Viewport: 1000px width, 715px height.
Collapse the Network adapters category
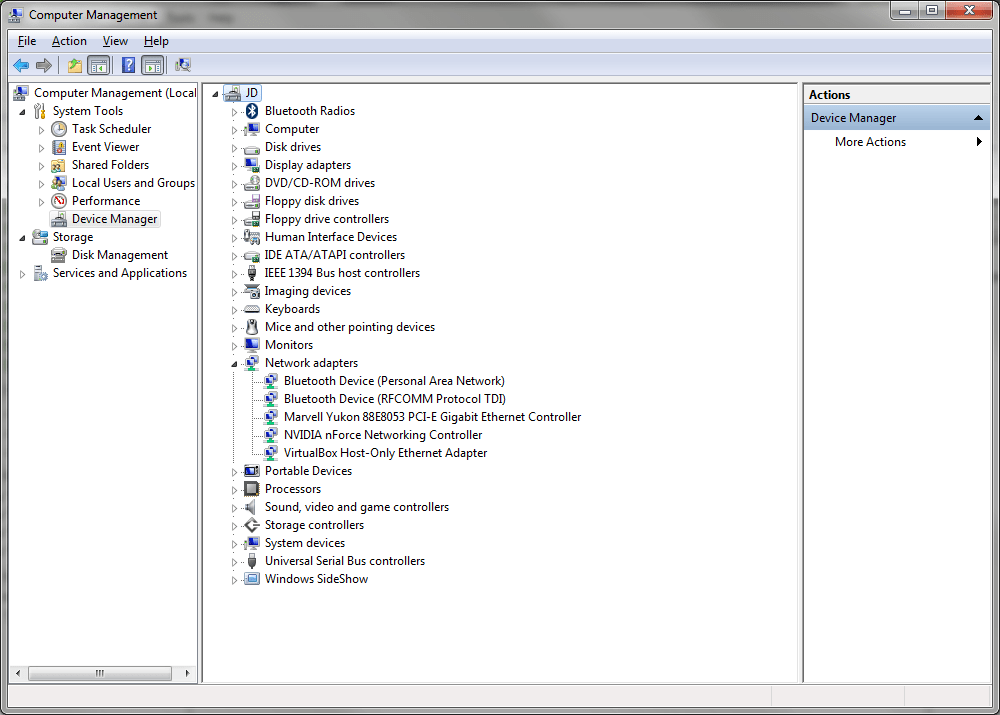pyautogui.click(x=234, y=364)
